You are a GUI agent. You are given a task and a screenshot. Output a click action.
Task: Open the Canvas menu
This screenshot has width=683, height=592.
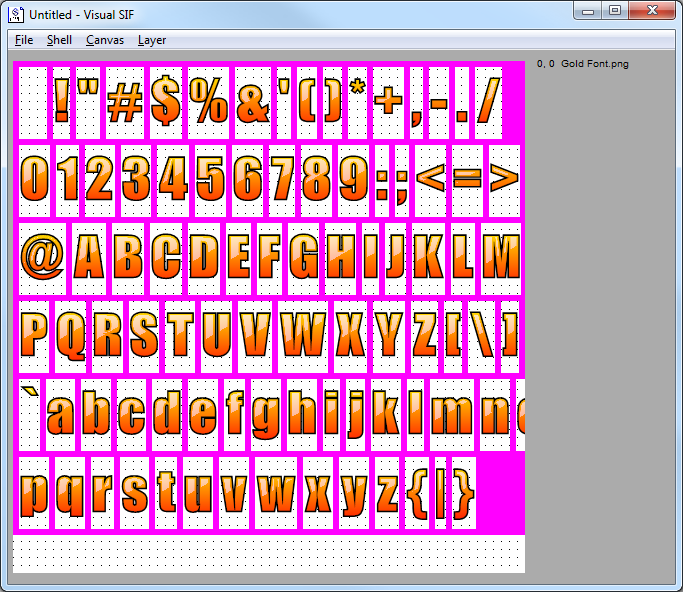coord(105,40)
